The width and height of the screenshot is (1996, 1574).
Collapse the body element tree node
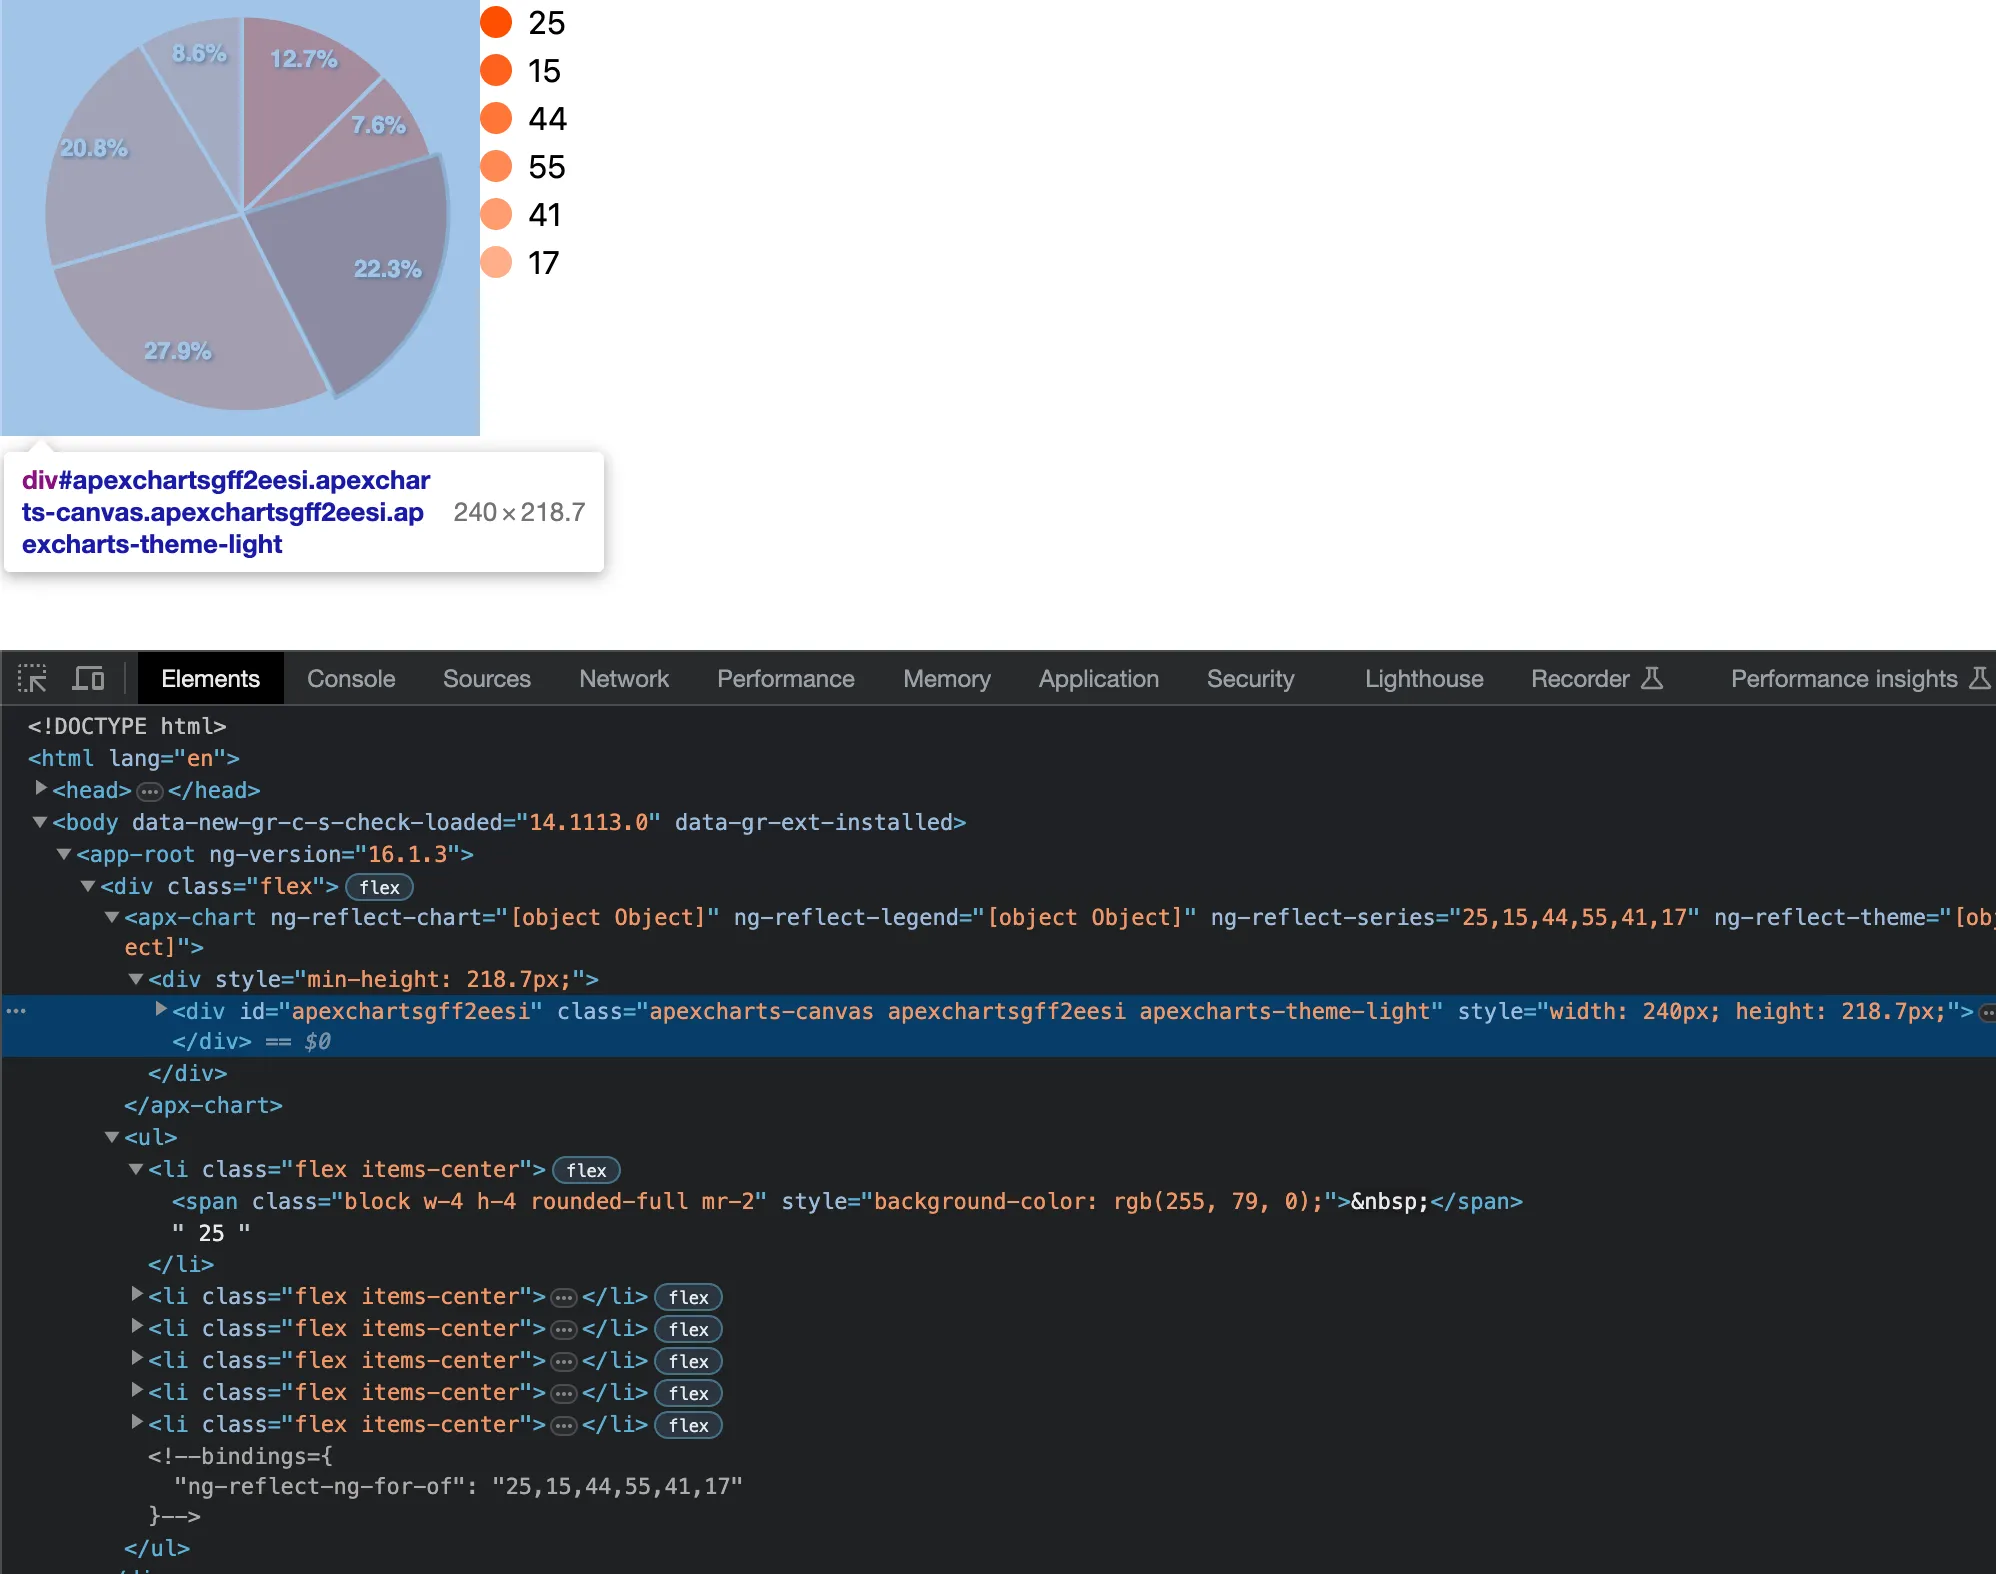[x=40, y=822]
